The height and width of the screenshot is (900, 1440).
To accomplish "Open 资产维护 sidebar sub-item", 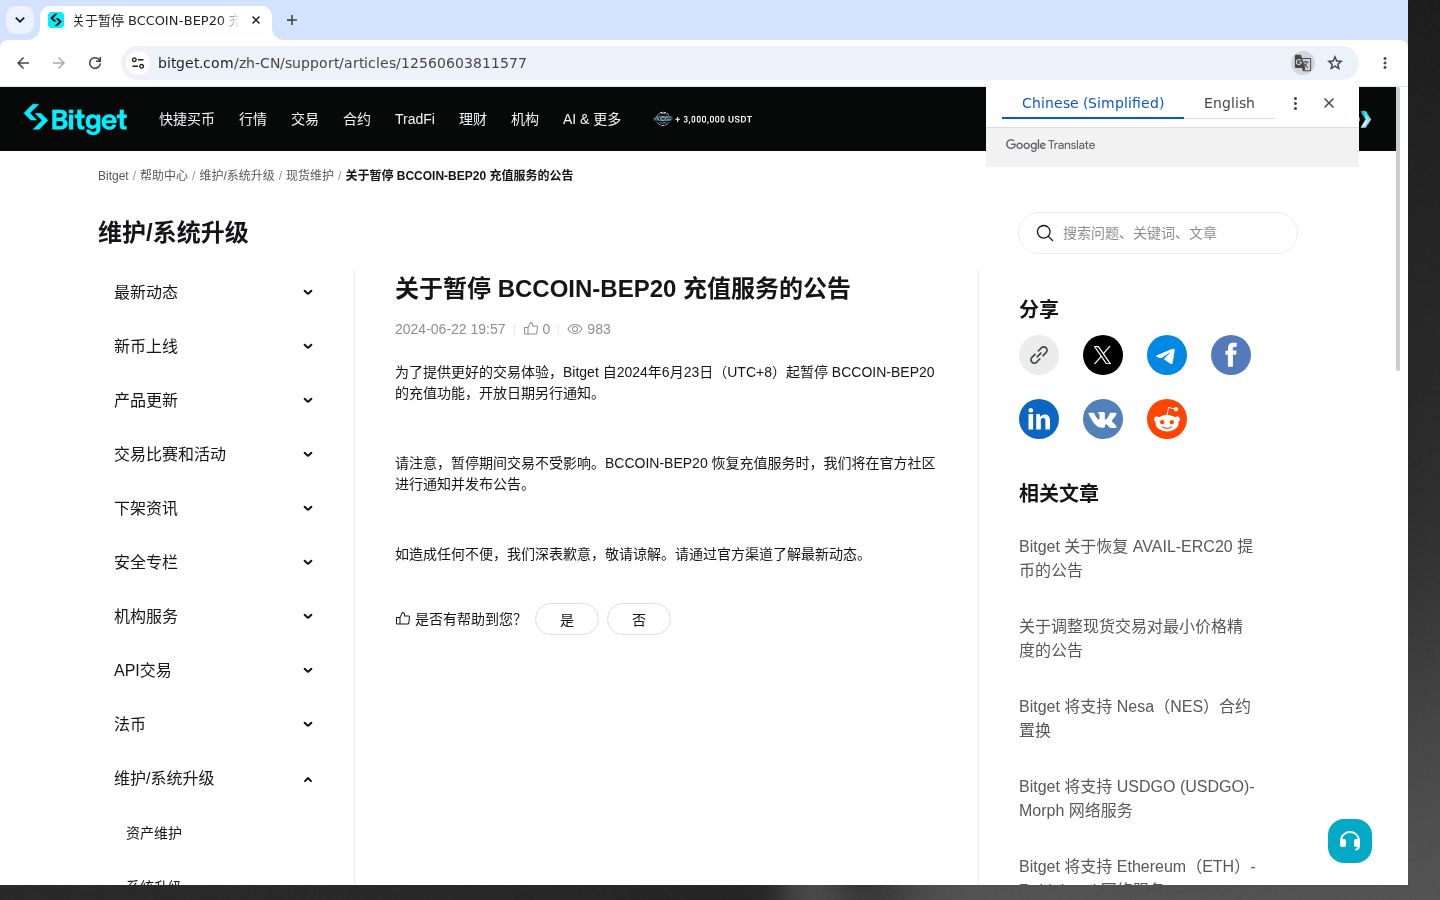I will pos(154,833).
